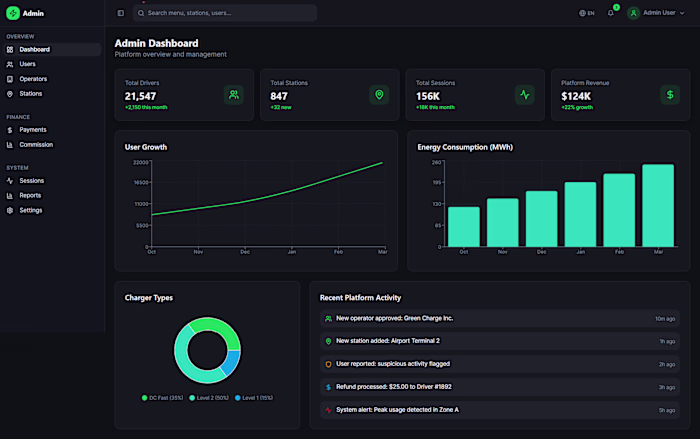Click the shield icon beside User reported

pyautogui.click(x=328, y=364)
